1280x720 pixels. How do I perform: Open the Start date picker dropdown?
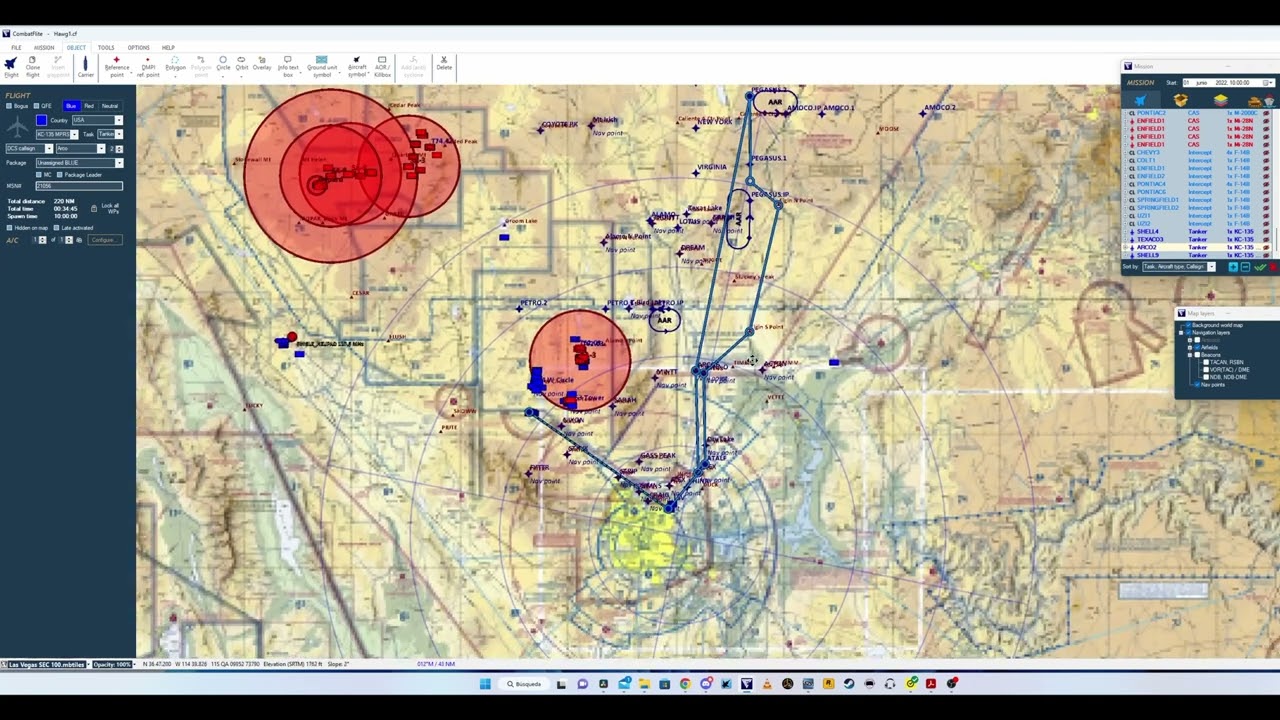tap(1269, 82)
